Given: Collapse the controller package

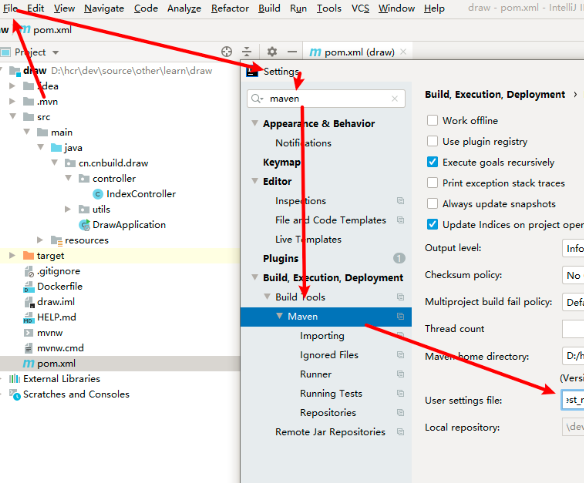Looking at the screenshot, I should coord(68,178).
